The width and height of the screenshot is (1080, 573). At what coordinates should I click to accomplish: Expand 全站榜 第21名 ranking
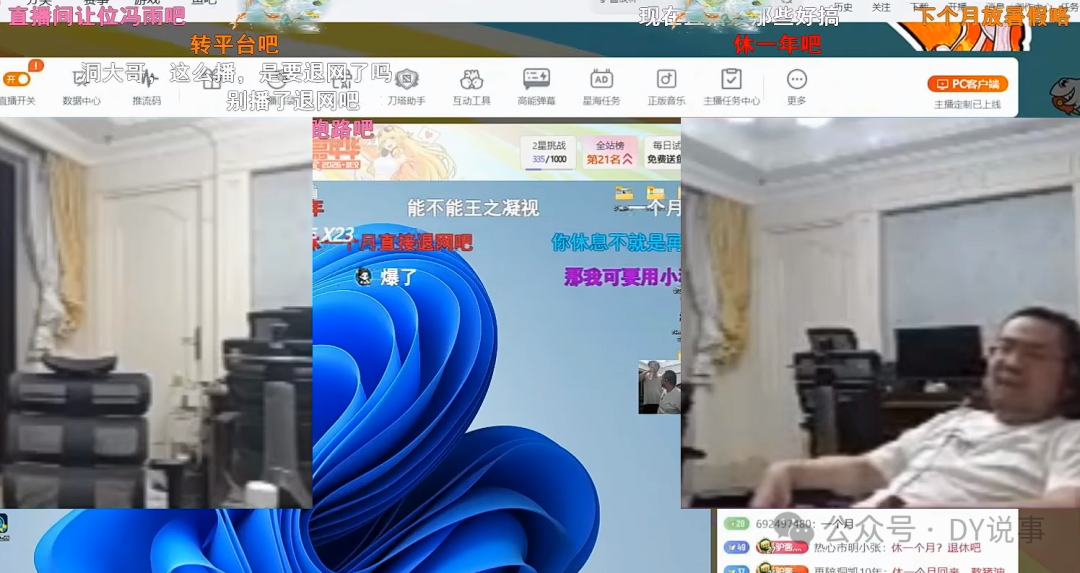coord(610,152)
